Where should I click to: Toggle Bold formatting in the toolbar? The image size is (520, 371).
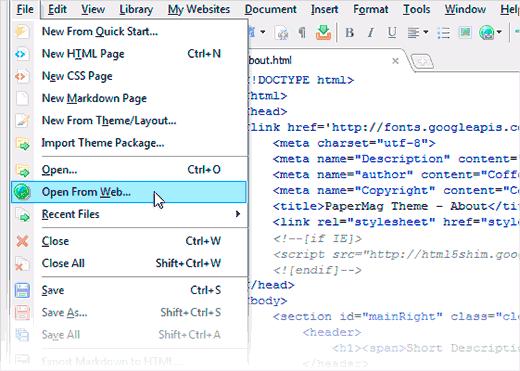coord(349,32)
